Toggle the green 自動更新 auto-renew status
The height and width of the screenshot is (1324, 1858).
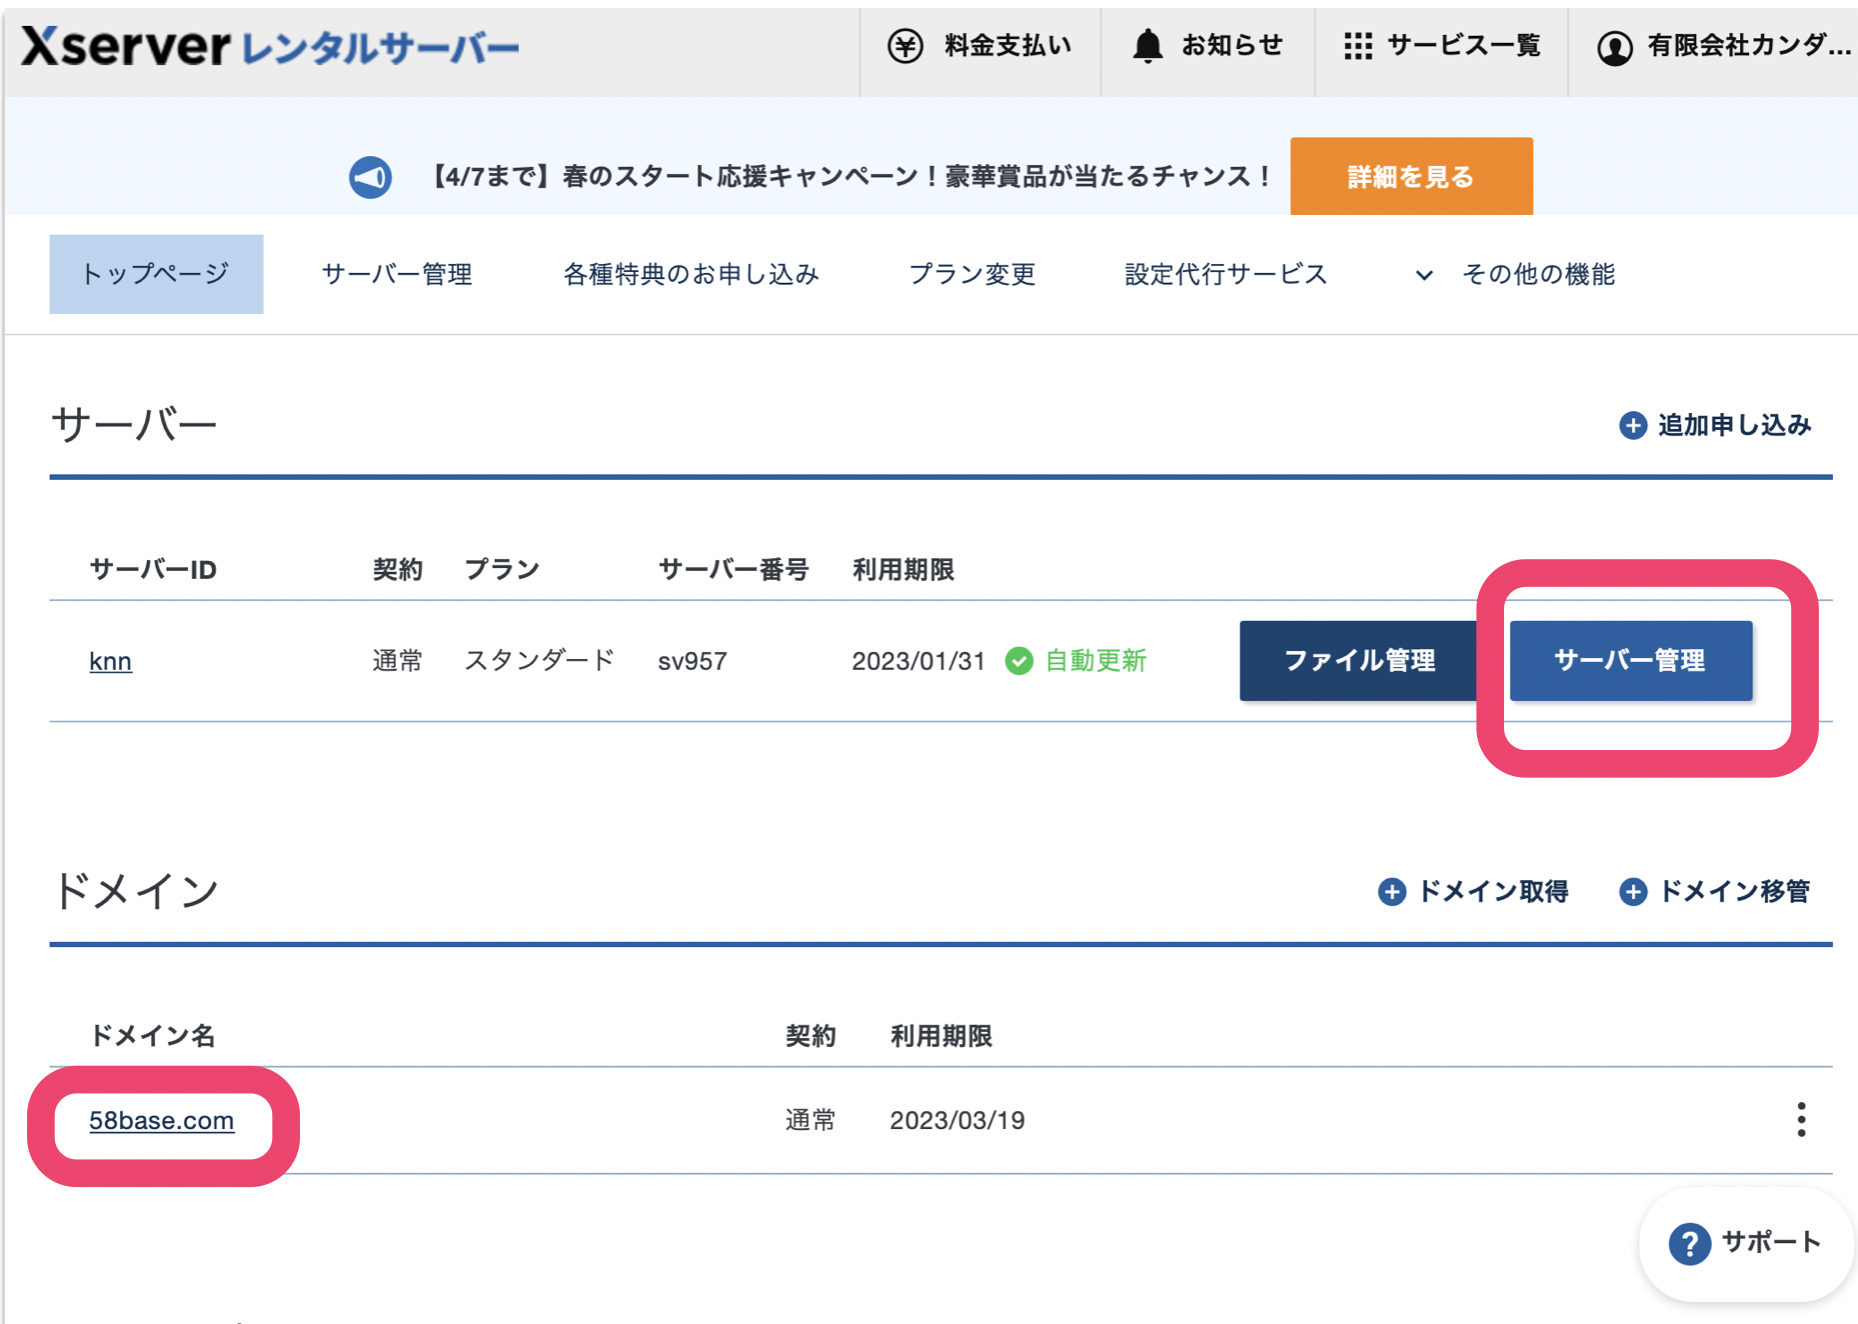tap(1076, 661)
